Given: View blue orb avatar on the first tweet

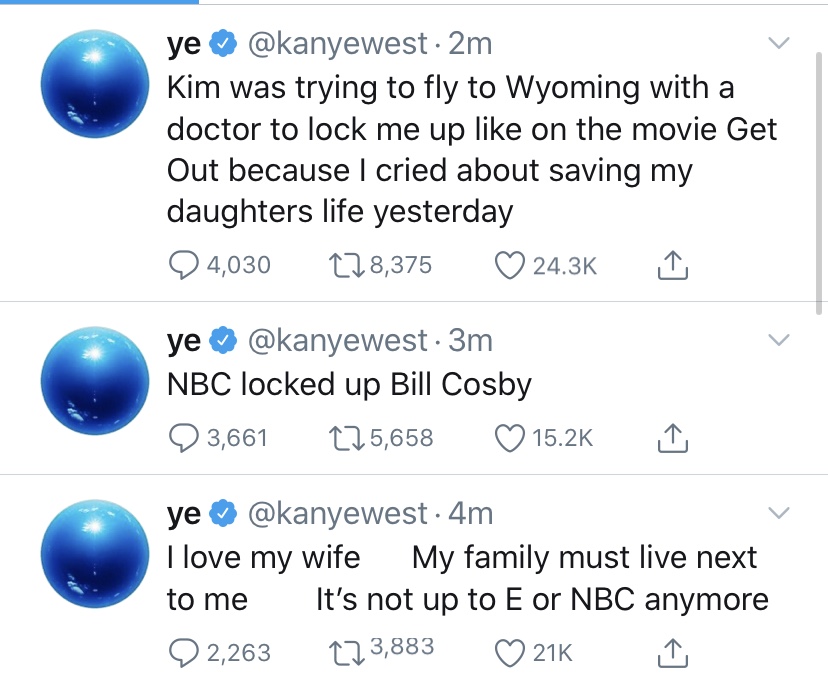Looking at the screenshot, I should point(95,83).
